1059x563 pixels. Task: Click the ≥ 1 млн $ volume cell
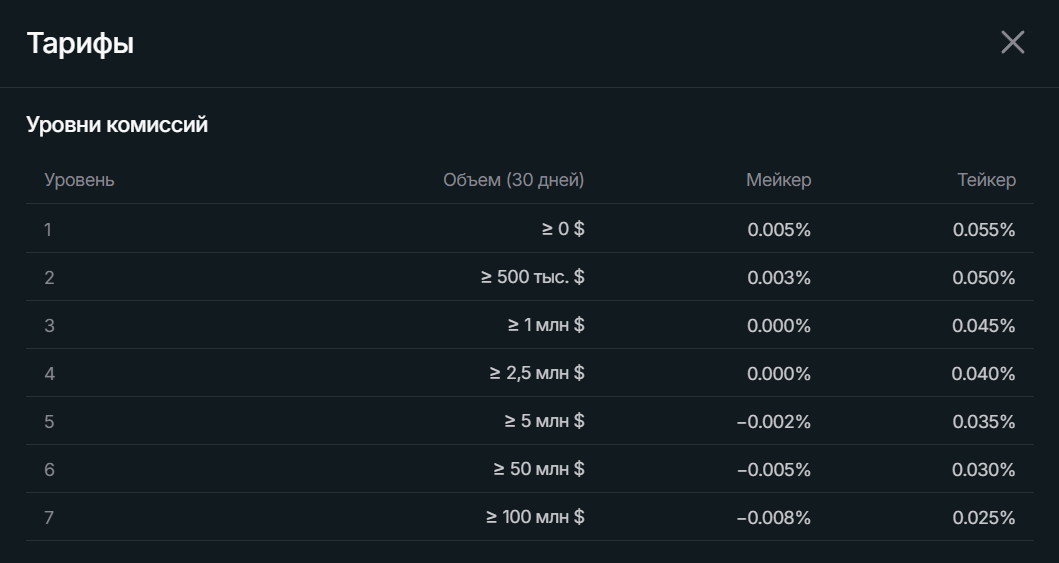(546, 325)
